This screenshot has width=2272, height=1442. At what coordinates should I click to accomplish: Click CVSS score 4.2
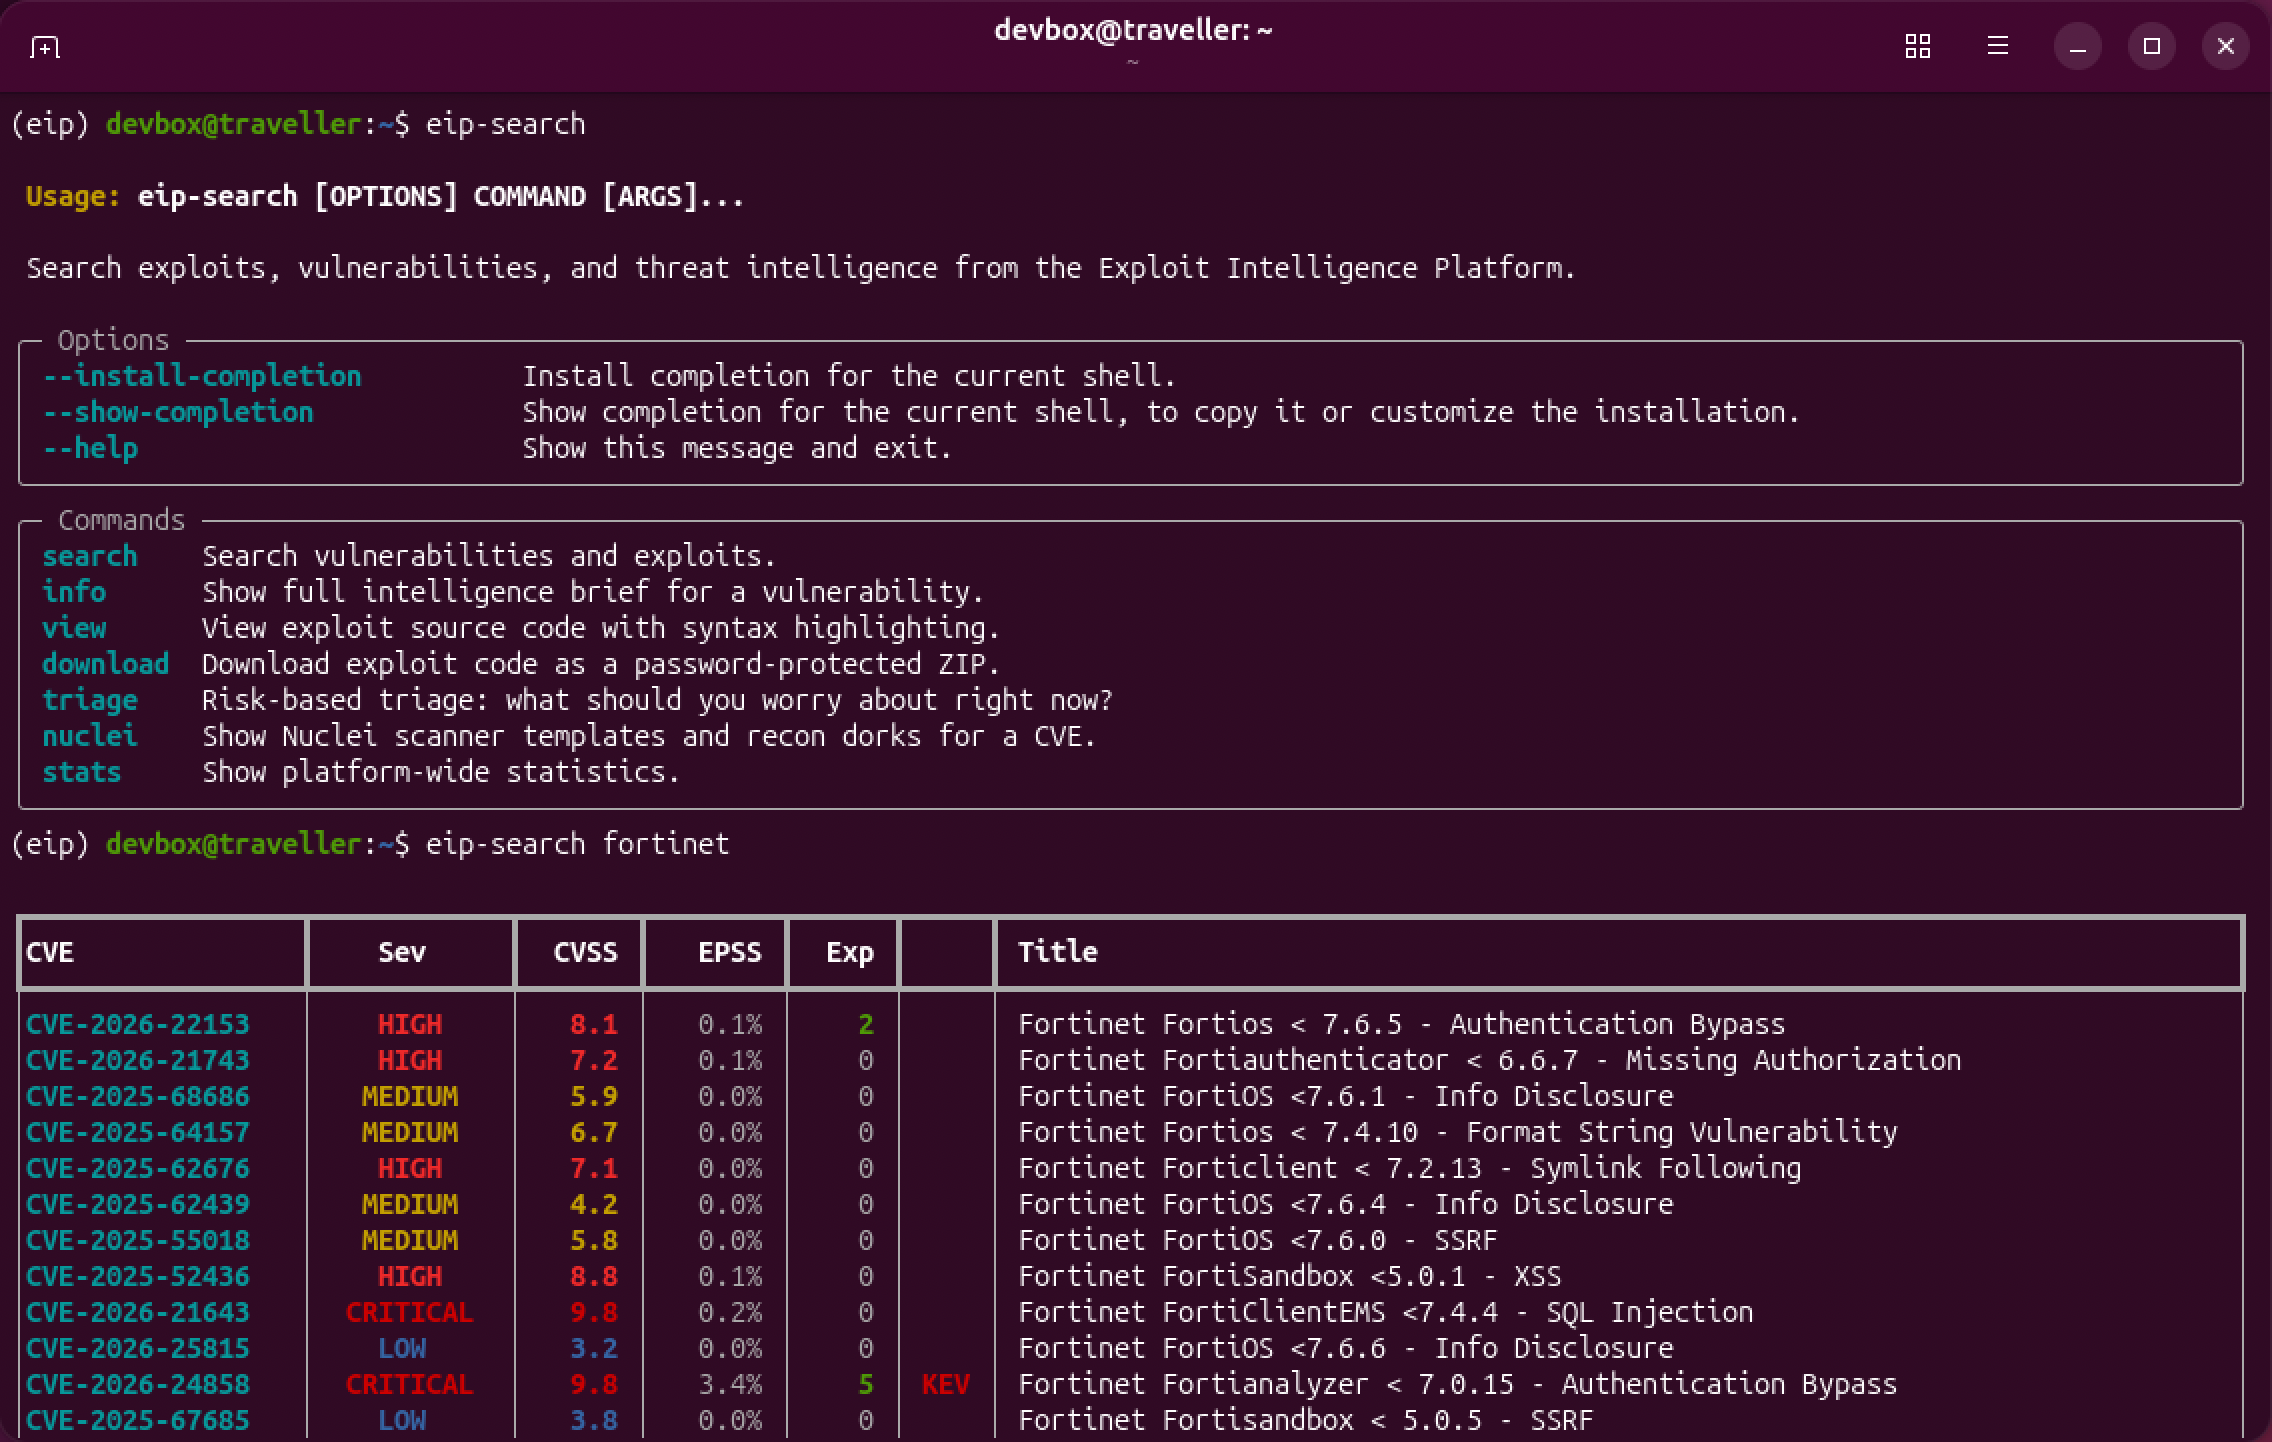[x=594, y=1204]
